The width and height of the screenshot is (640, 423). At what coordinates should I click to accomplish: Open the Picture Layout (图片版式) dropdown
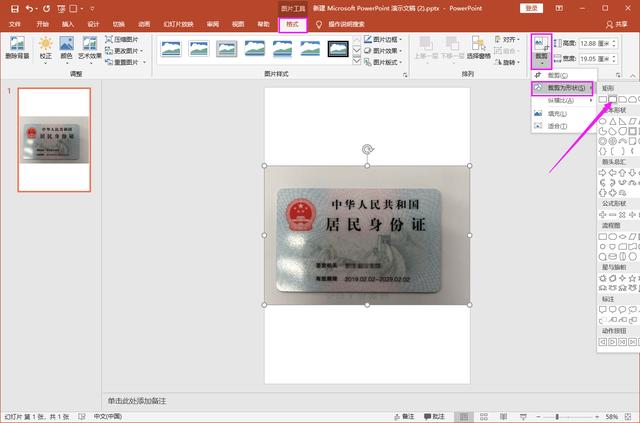383,62
